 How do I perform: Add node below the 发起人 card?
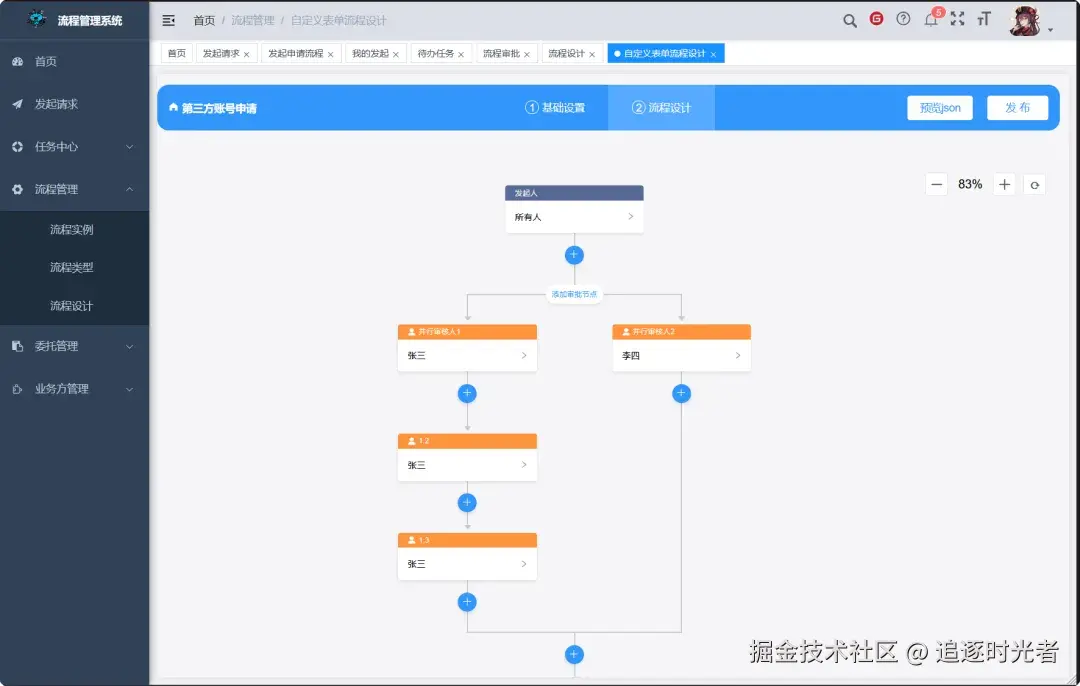[574, 255]
